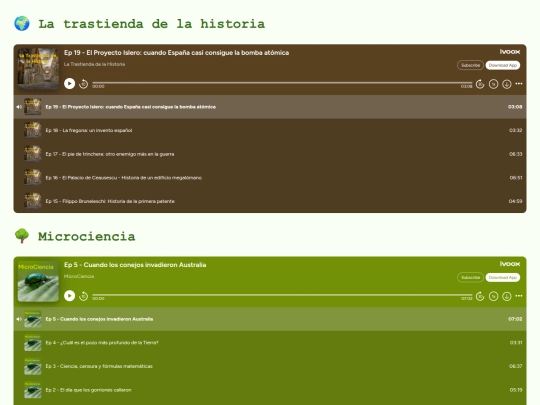Click speaker icon on Ep 19 row
The image size is (540, 405).
pyautogui.click(x=19, y=107)
